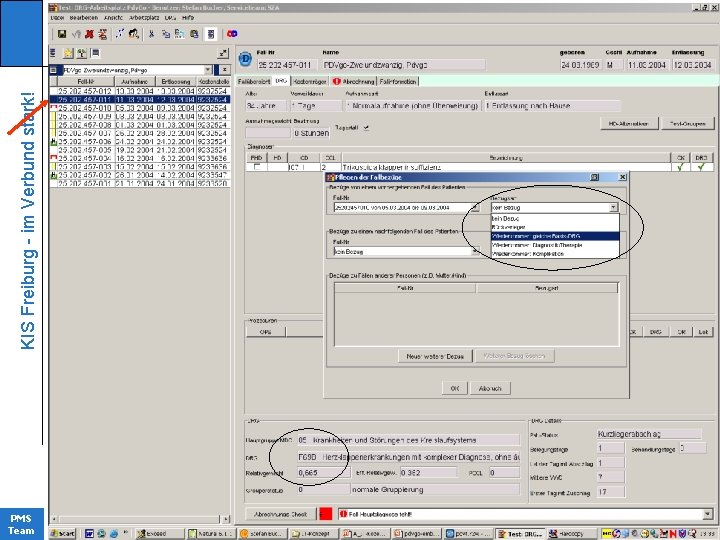Click the highlighted white-background toolbar icon

point(211,34)
